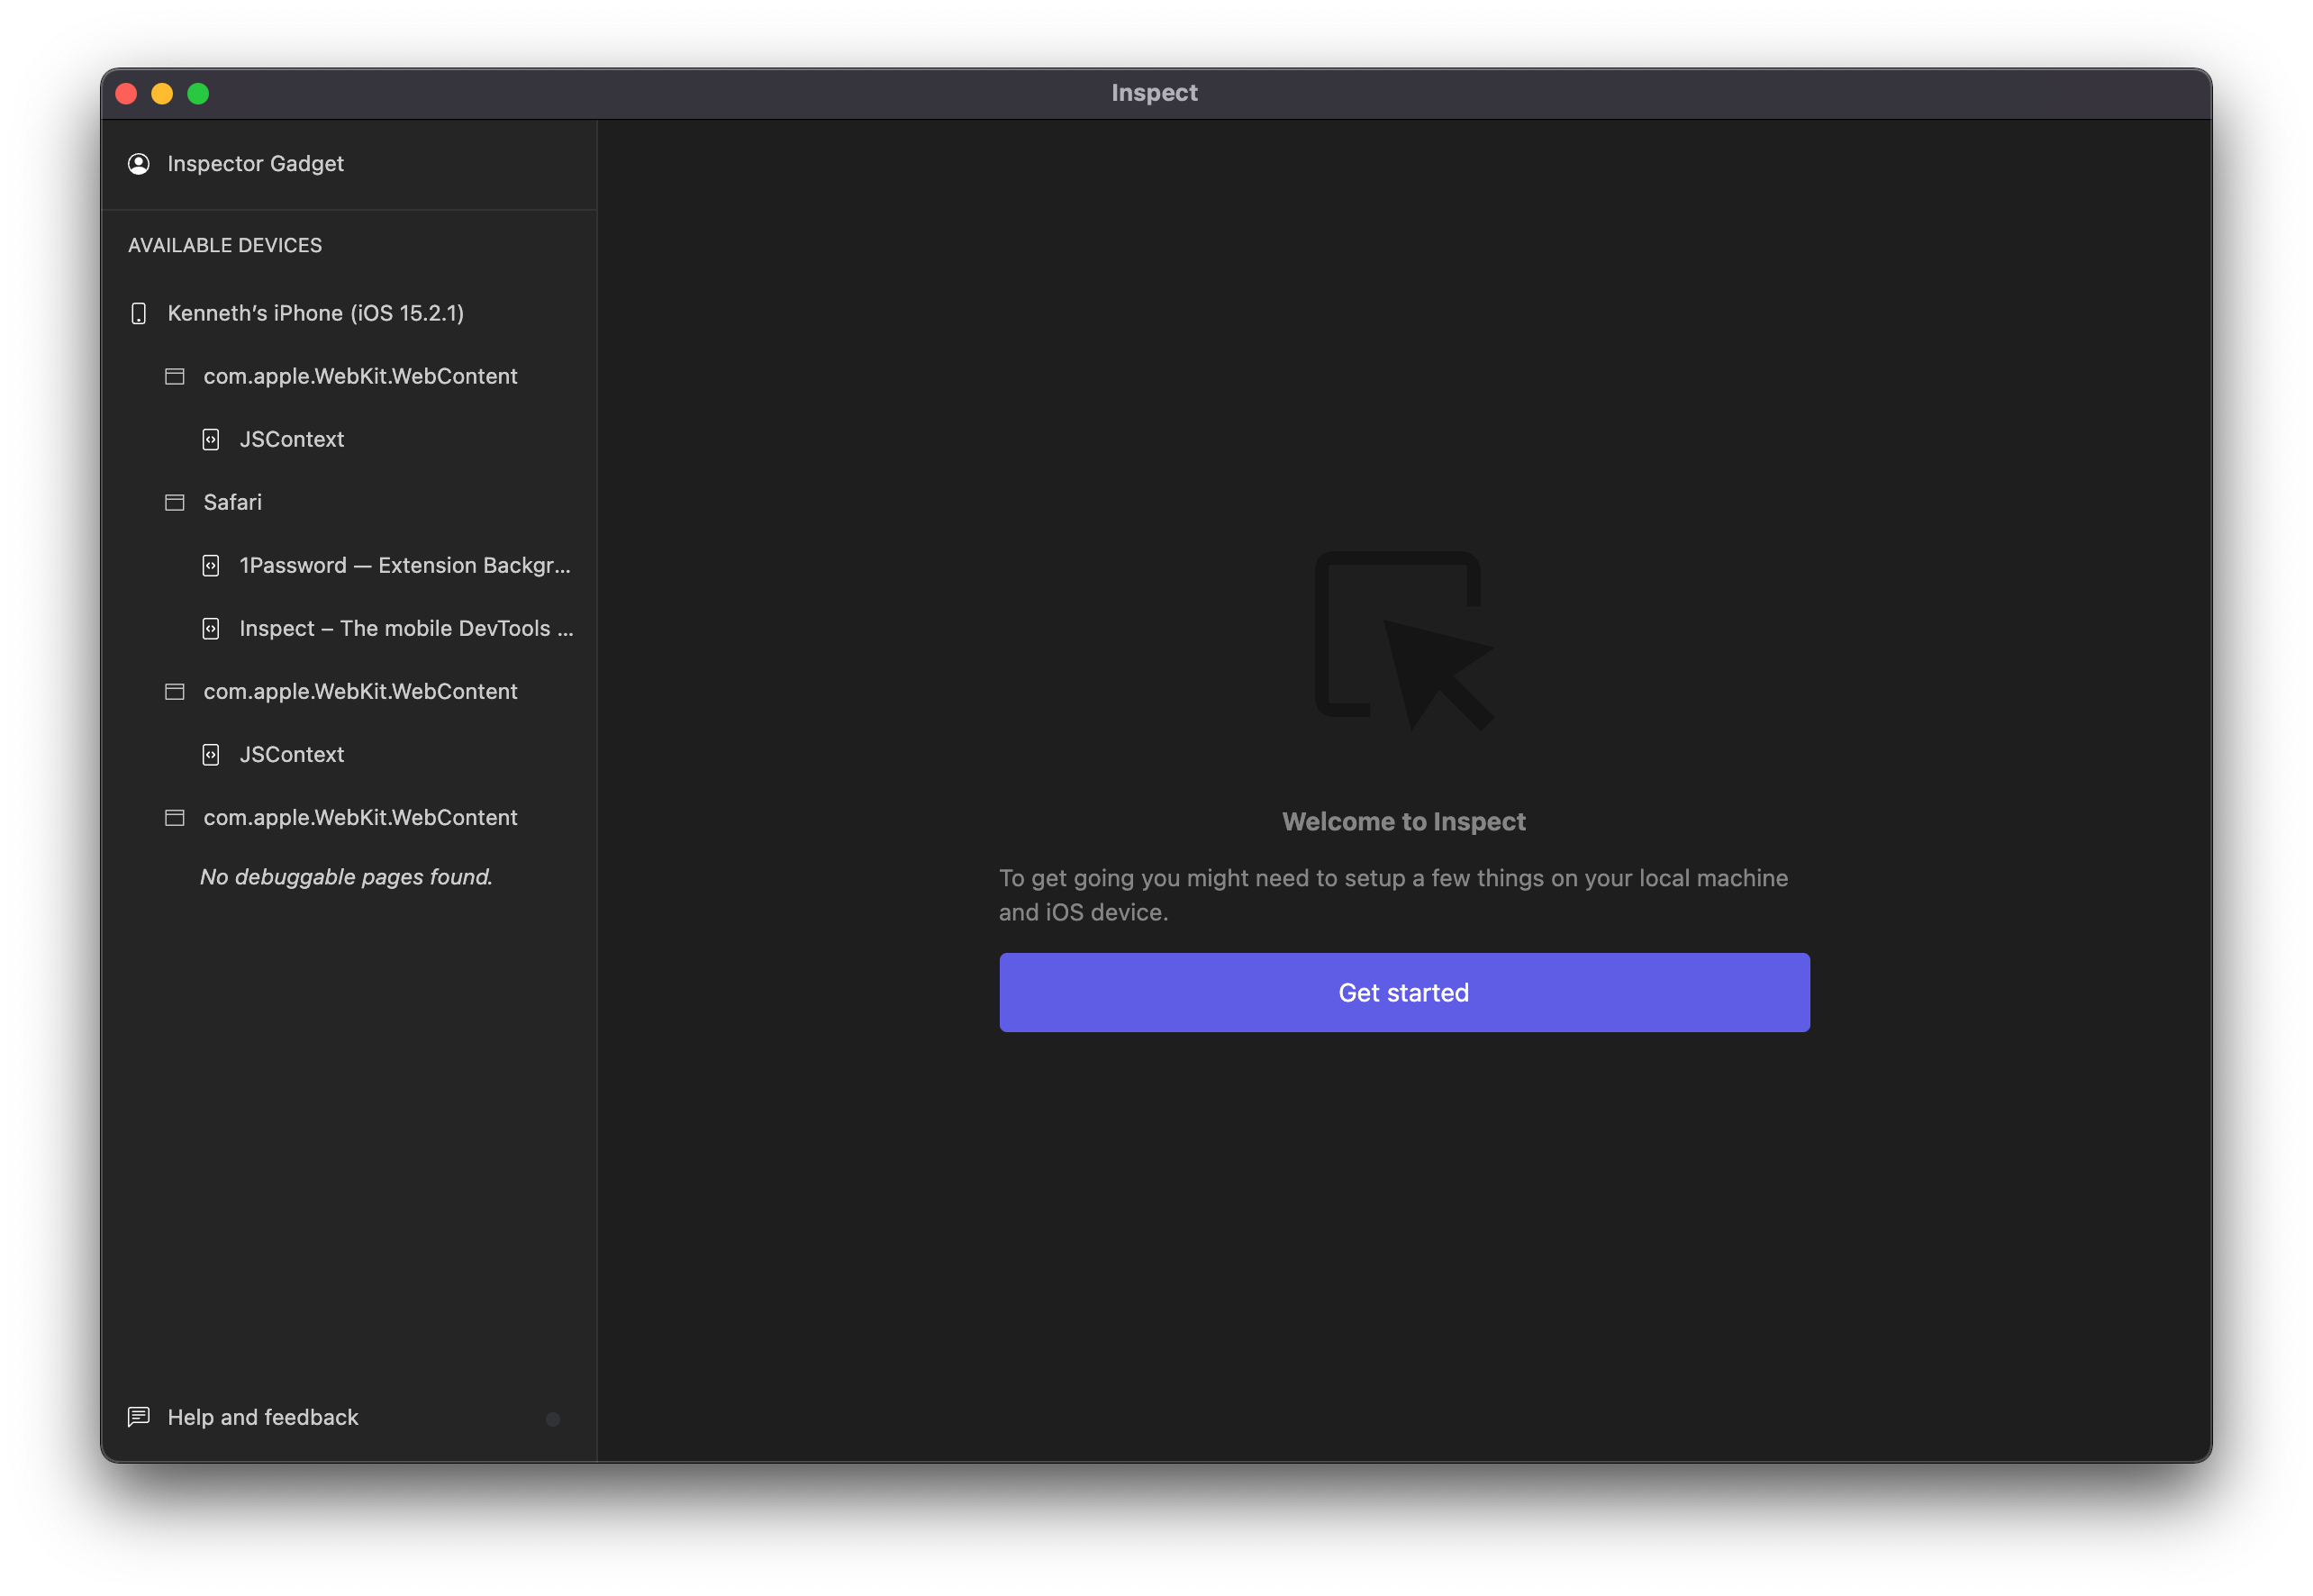The image size is (2313, 1596).
Task: Collapse the first com.apple.WebKit.WebContent group
Action: pyautogui.click(x=360, y=377)
